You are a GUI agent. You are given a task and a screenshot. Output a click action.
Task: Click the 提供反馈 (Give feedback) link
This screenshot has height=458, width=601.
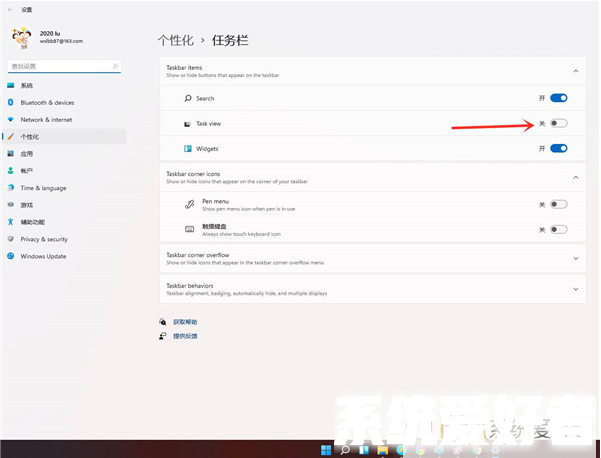186,337
